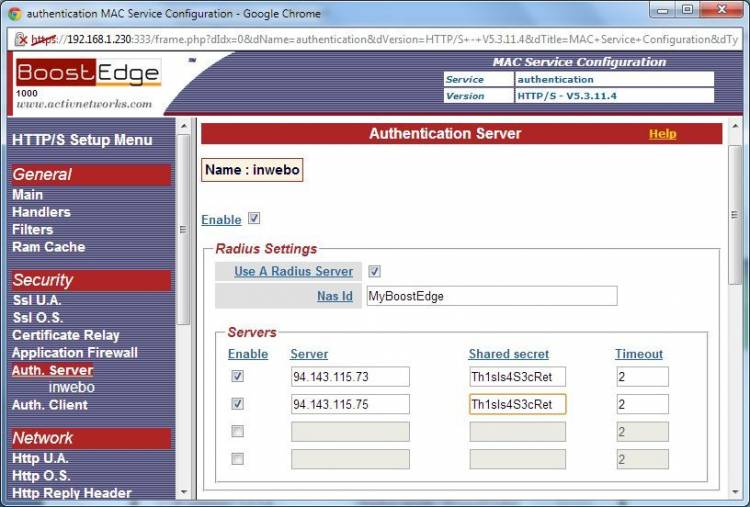This screenshot has height=507, width=750.
Task: Click Shared secret field for second server
Action: point(517,404)
